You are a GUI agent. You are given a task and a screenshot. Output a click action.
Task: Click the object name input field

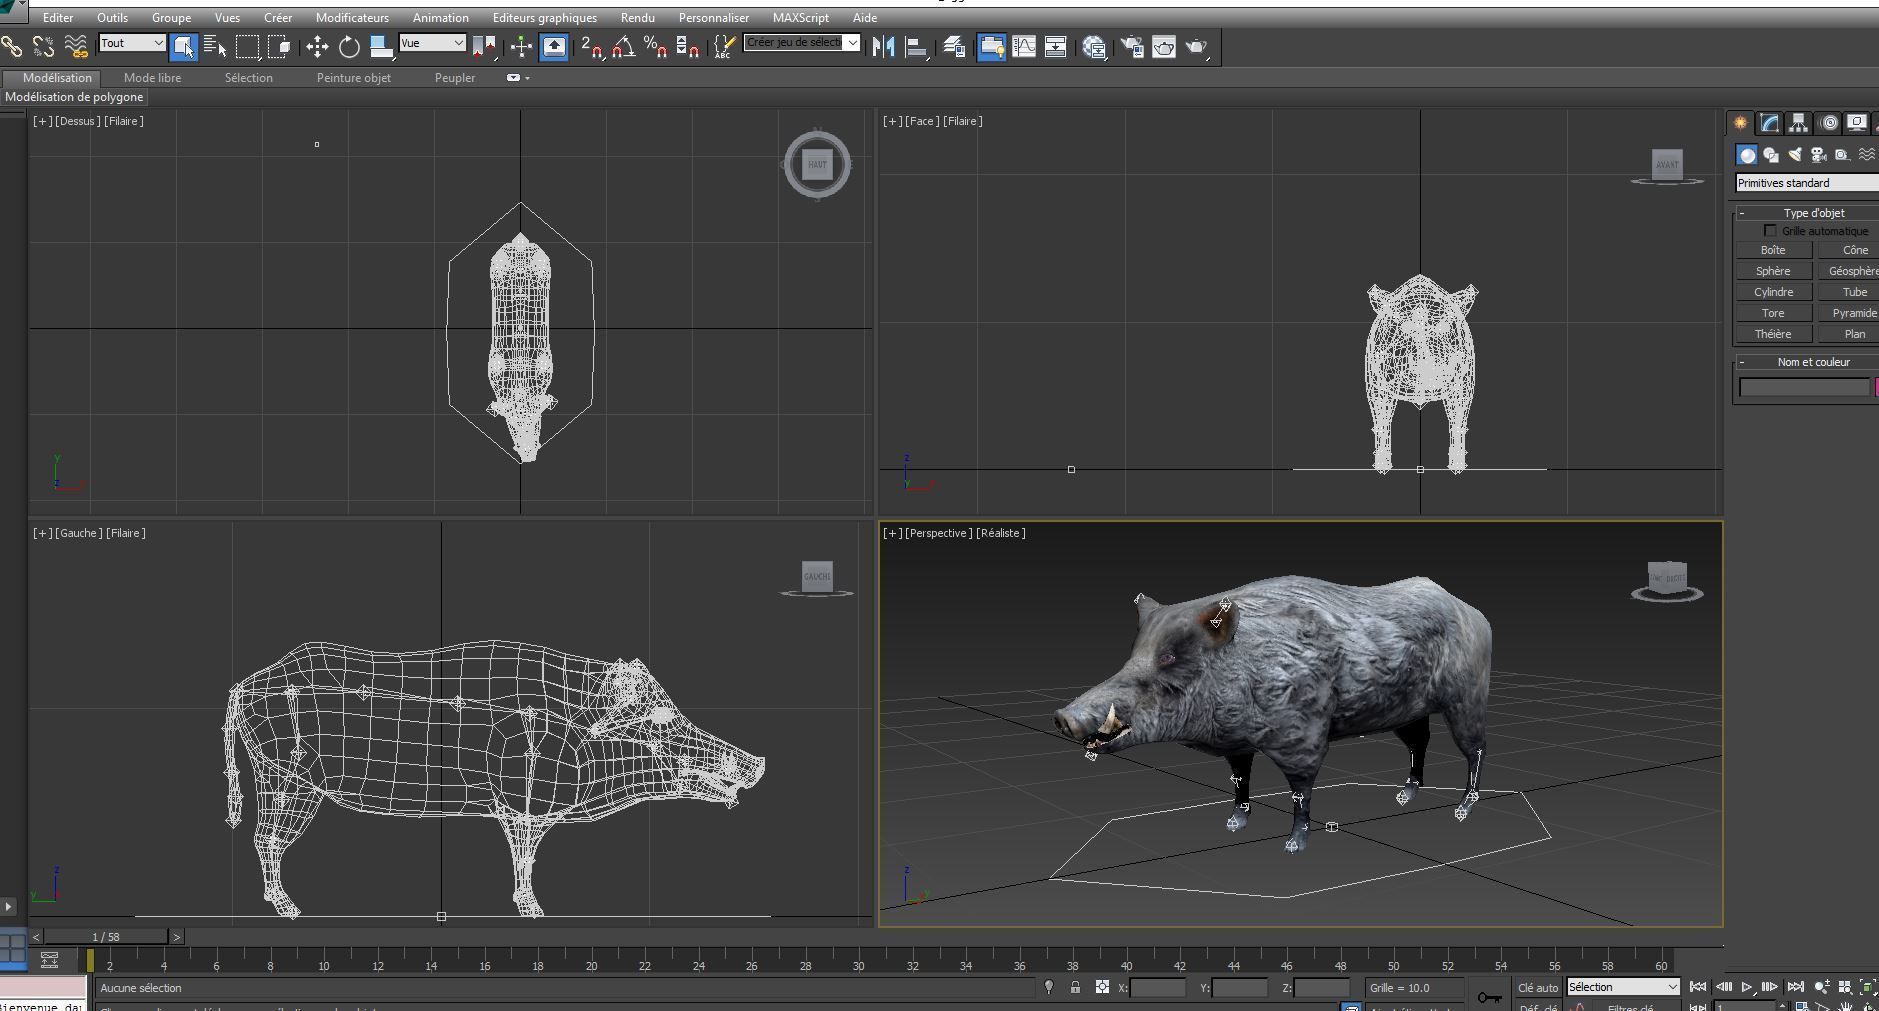tap(1804, 387)
